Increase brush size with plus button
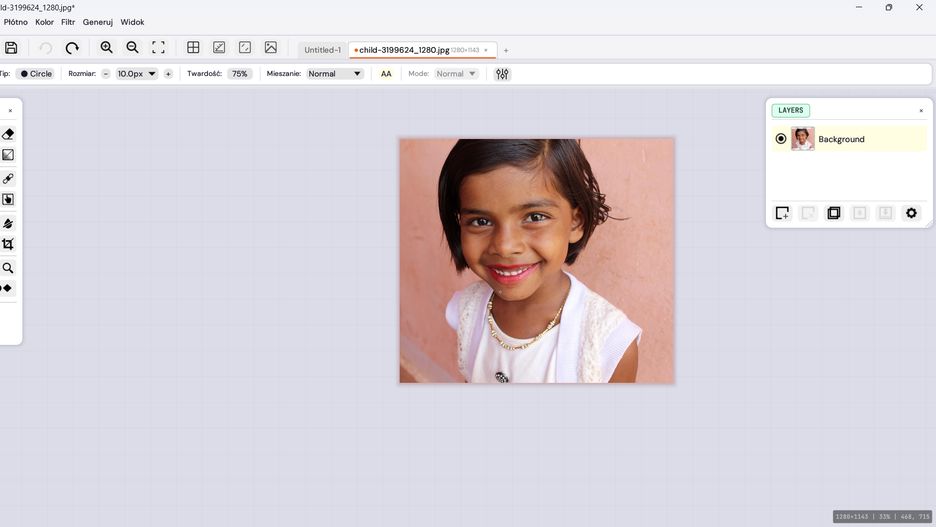Screen dimensions: 936x527 [x=168, y=74]
